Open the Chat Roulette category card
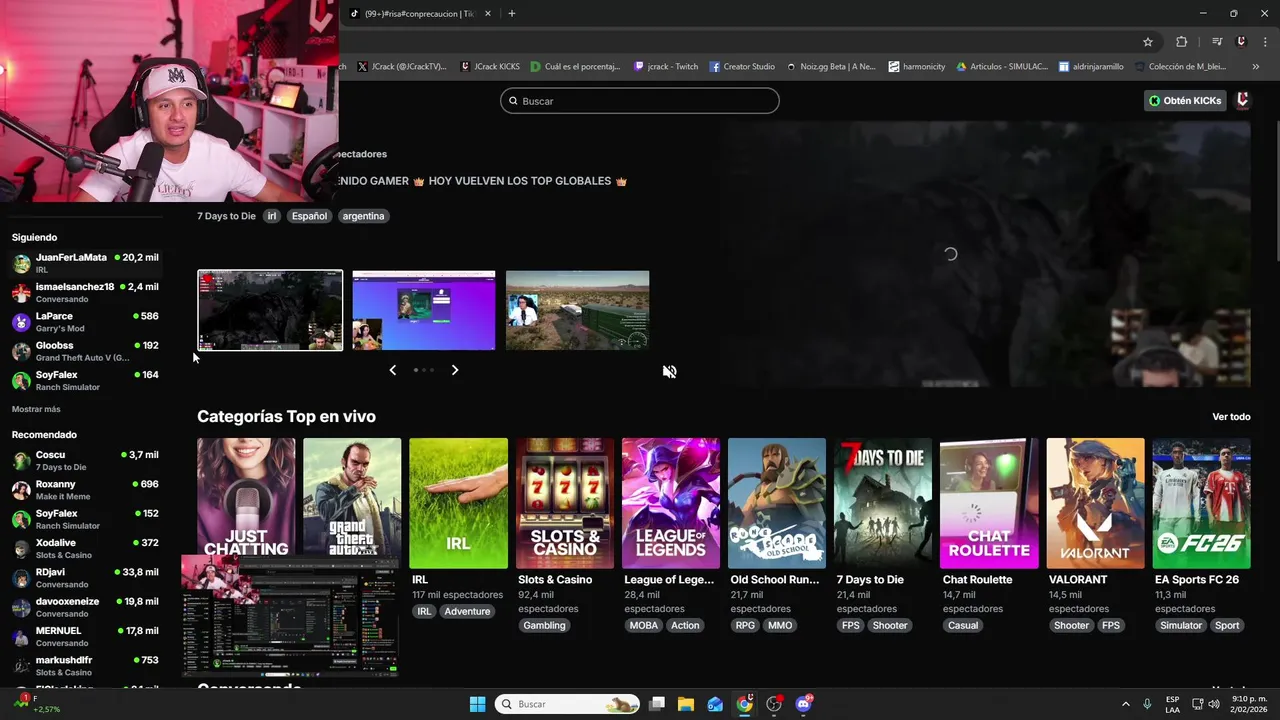This screenshot has width=1280, height=720. tap(989, 503)
